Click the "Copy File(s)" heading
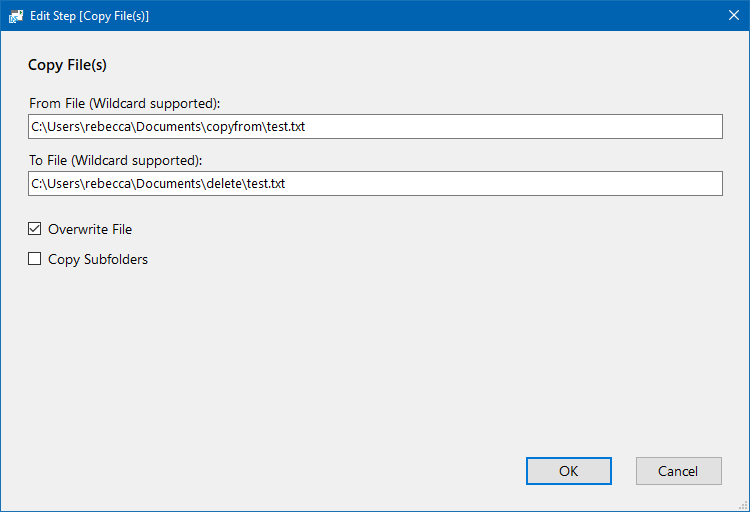 click(67, 65)
